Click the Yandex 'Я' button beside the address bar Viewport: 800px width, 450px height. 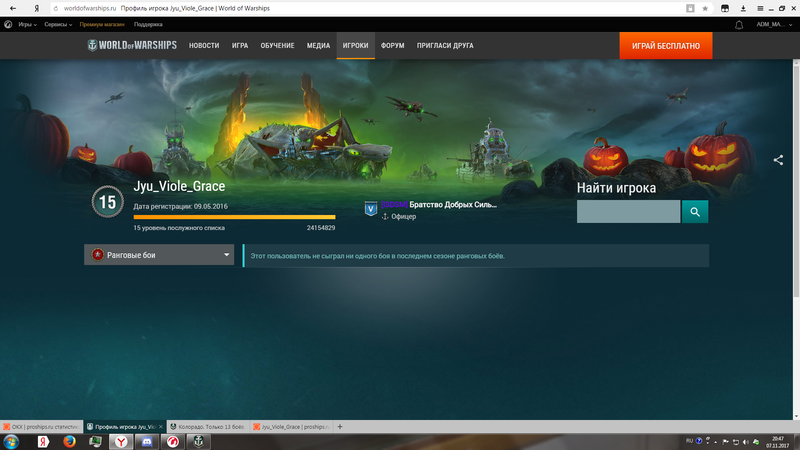(37, 8)
